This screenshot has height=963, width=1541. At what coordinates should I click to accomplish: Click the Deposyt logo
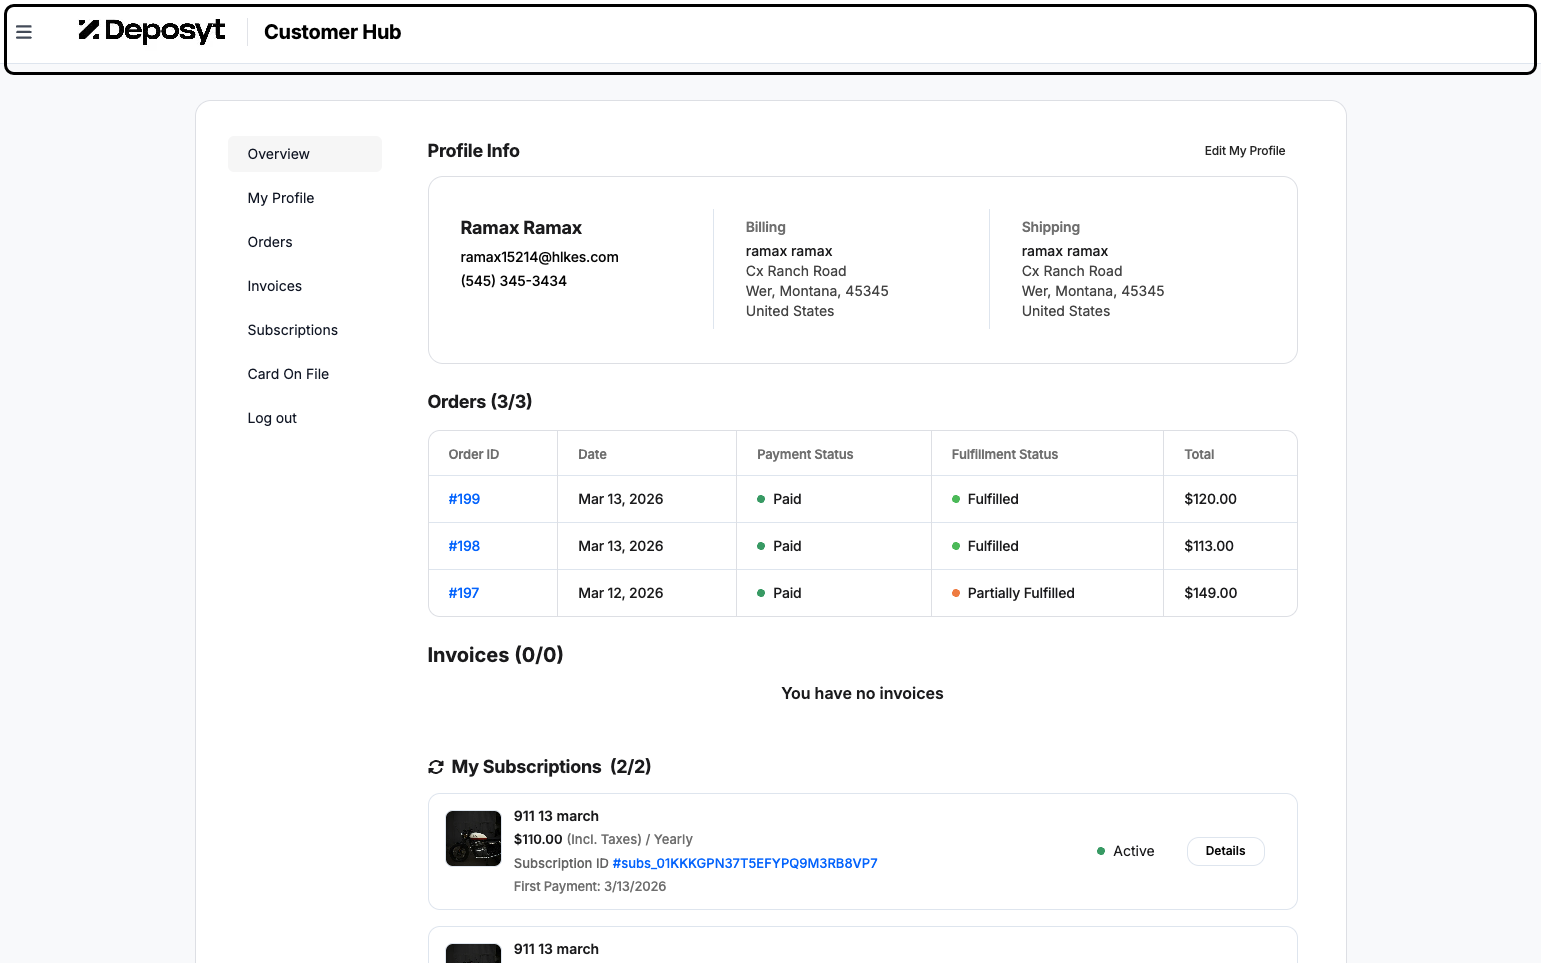coord(152,31)
